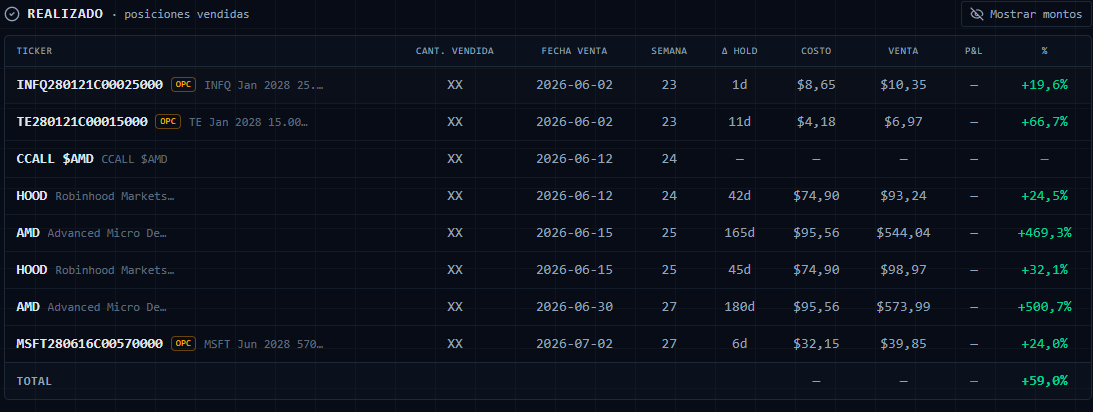1093x412 pixels.
Task: Click the Mostrar montos button
Action: tap(1026, 14)
